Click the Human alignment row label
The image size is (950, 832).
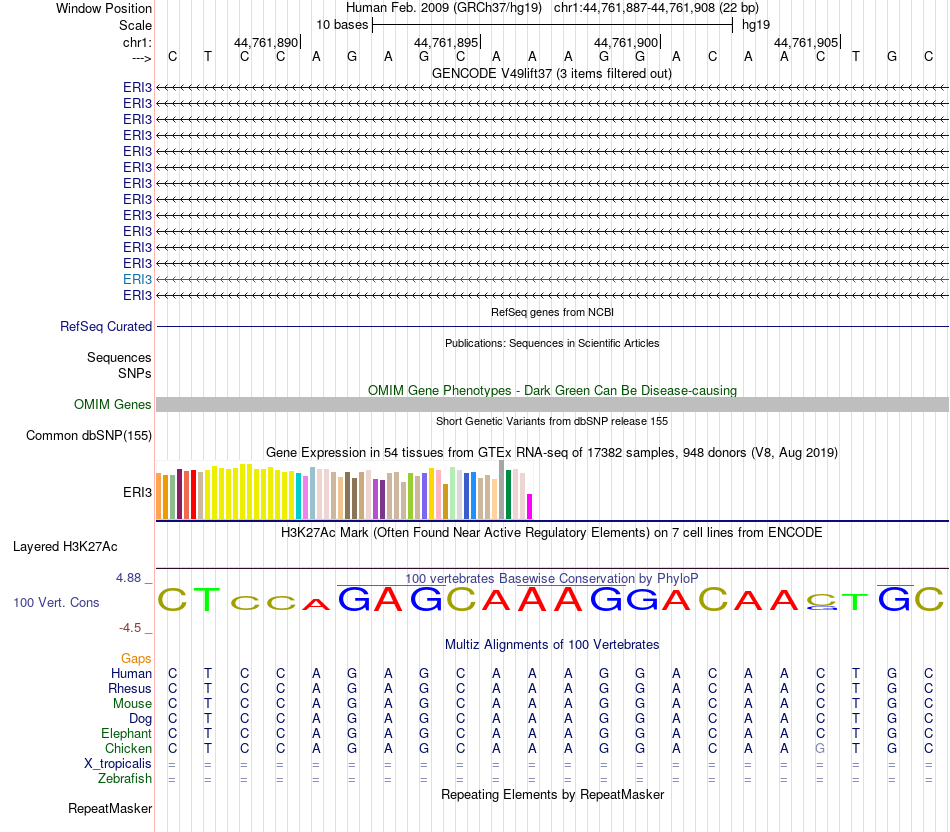131,673
